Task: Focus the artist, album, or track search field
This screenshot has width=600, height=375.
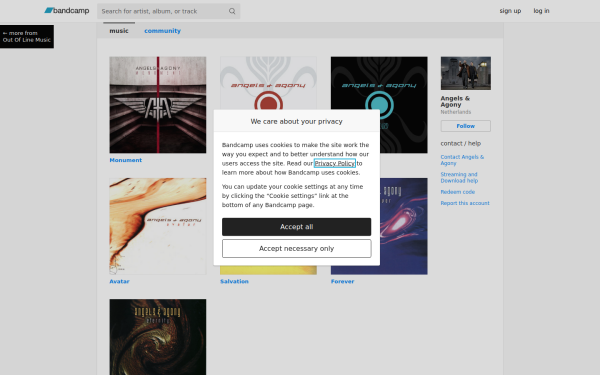Action: (x=168, y=11)
